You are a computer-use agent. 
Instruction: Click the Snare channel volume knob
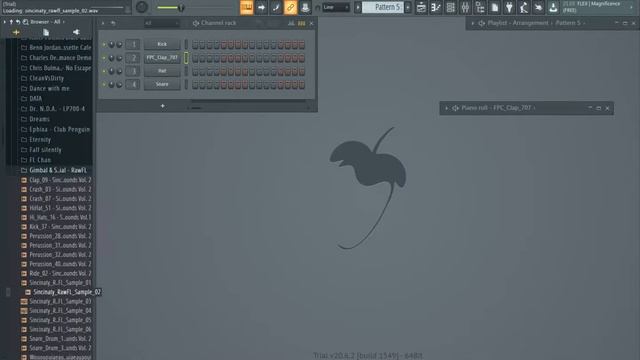tap(119, 84)
